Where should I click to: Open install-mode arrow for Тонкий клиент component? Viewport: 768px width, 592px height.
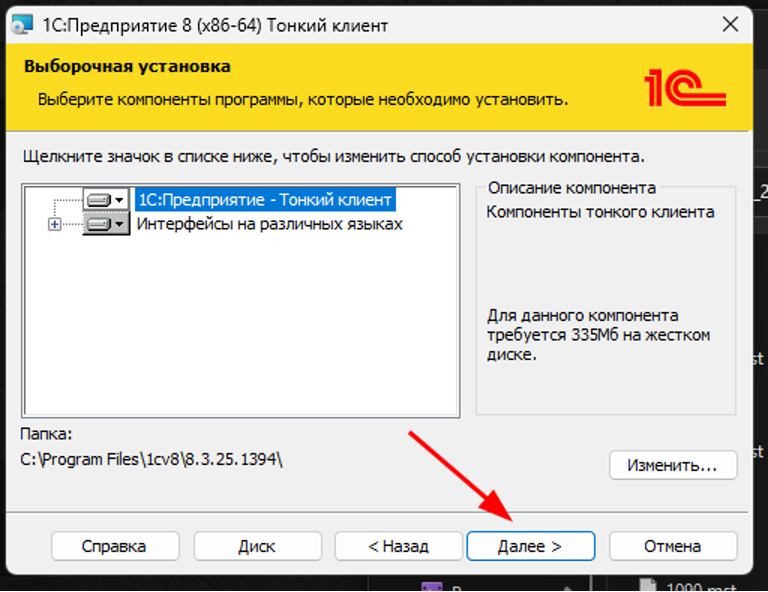[120, 200]
